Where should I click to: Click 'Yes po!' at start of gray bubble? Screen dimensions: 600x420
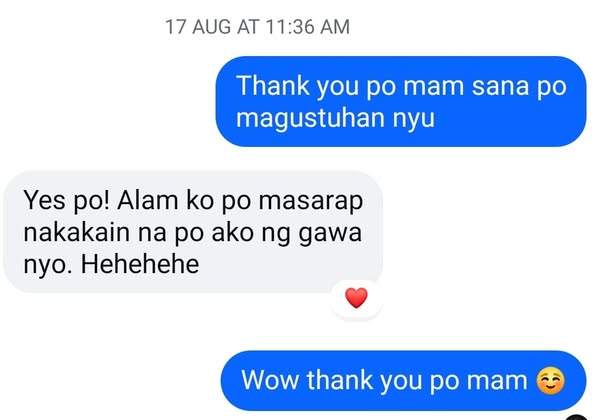(67, 200)
